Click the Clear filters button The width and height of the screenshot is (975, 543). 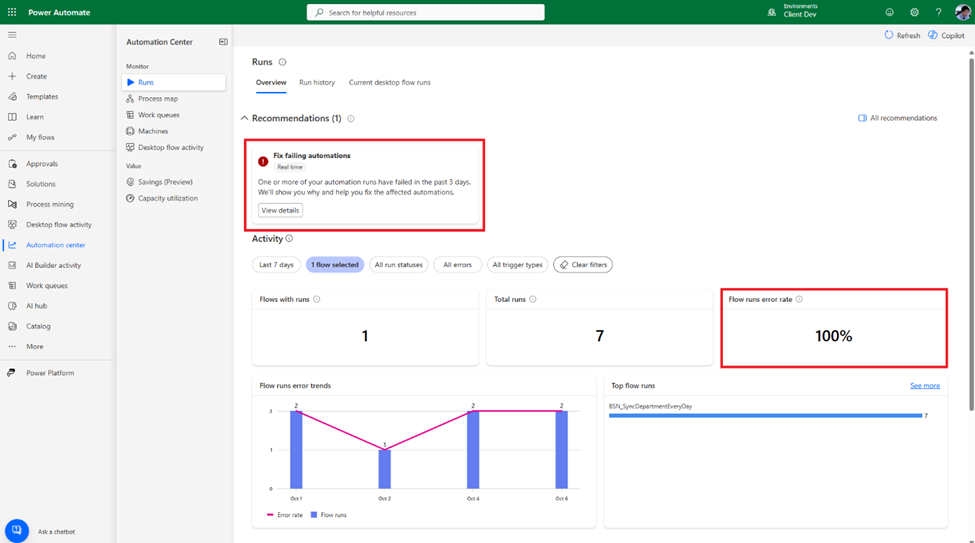(583, 265)
